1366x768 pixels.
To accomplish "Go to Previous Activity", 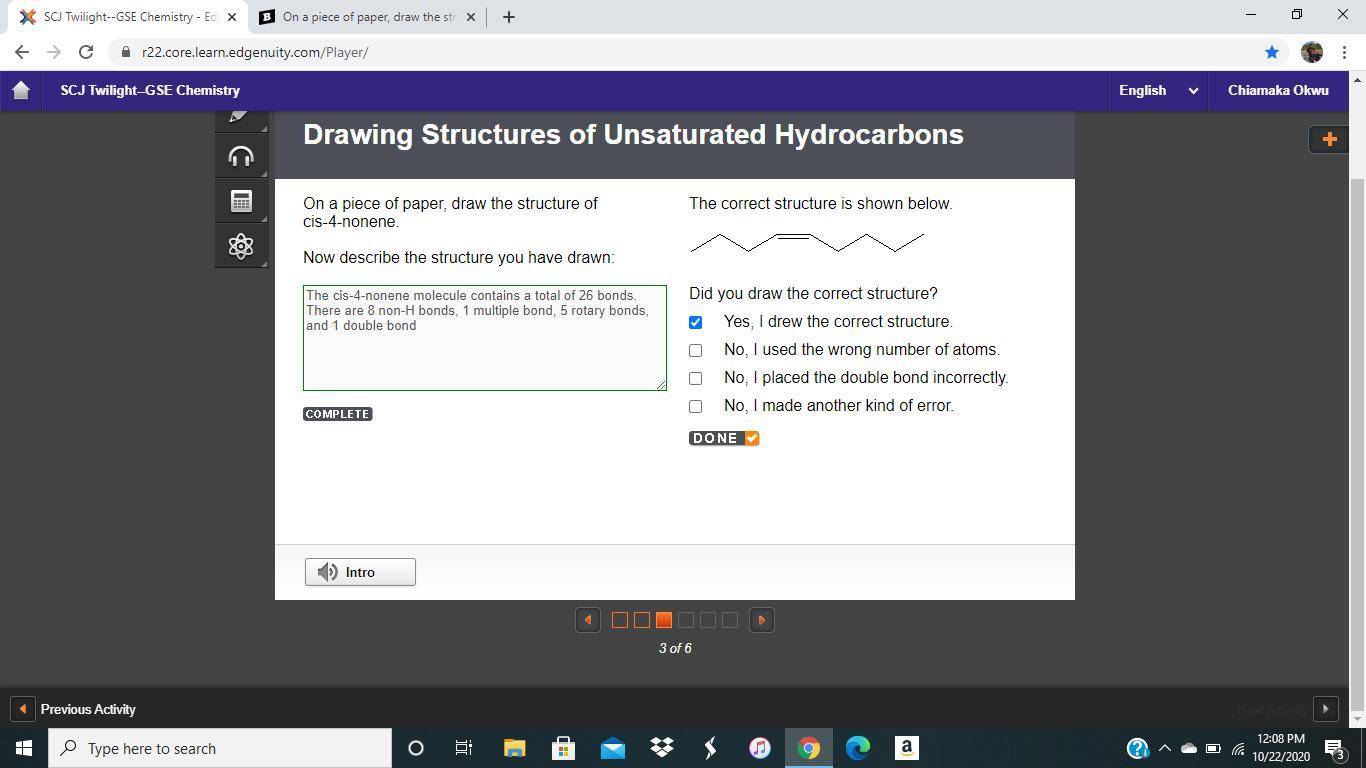I will click(x=74, y=709).
